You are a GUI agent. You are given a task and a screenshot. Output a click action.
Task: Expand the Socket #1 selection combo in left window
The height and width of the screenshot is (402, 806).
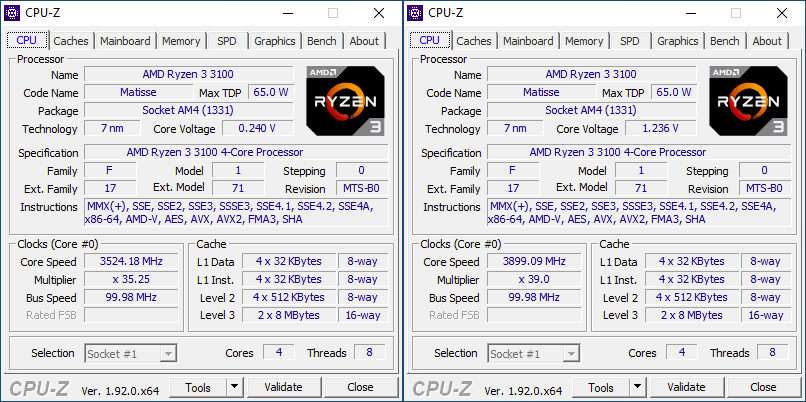(x=169, y=353)
